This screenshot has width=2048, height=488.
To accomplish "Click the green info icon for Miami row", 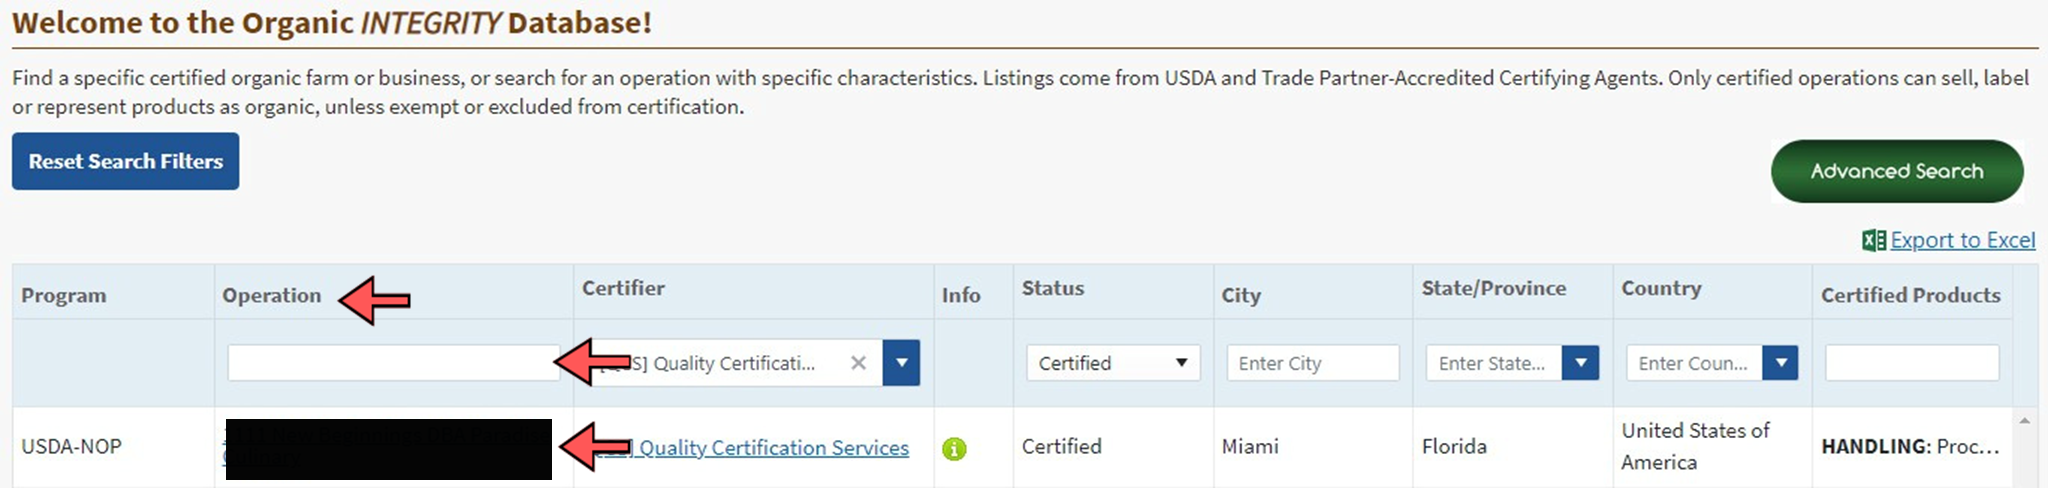I will click(x=954, y=449).
